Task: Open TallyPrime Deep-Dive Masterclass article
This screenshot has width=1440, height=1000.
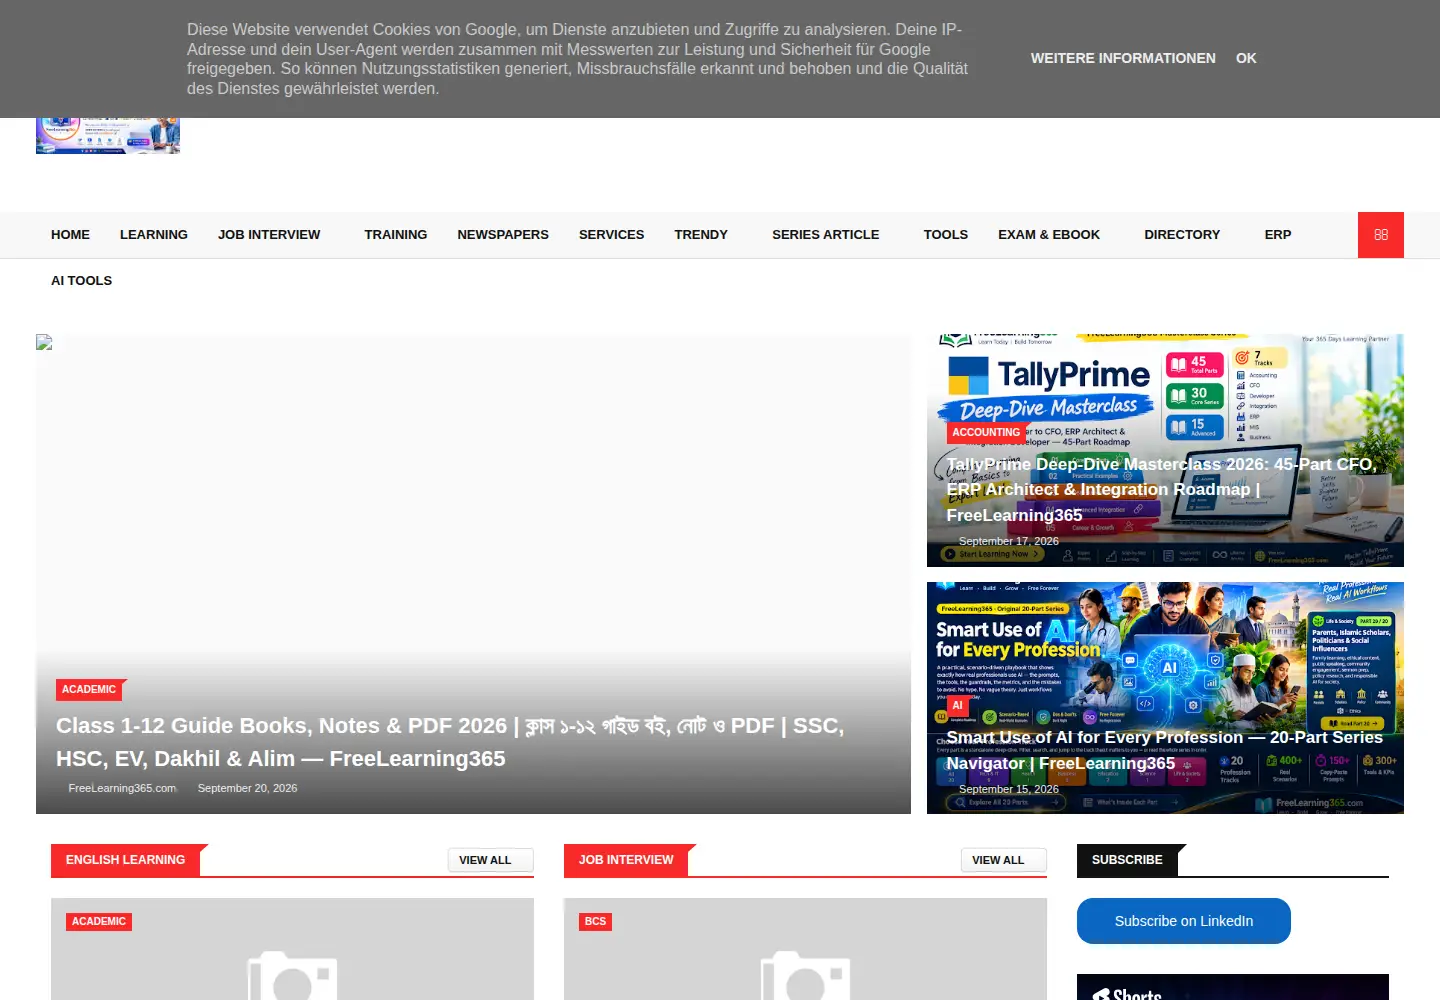Action: (1162, 490)
